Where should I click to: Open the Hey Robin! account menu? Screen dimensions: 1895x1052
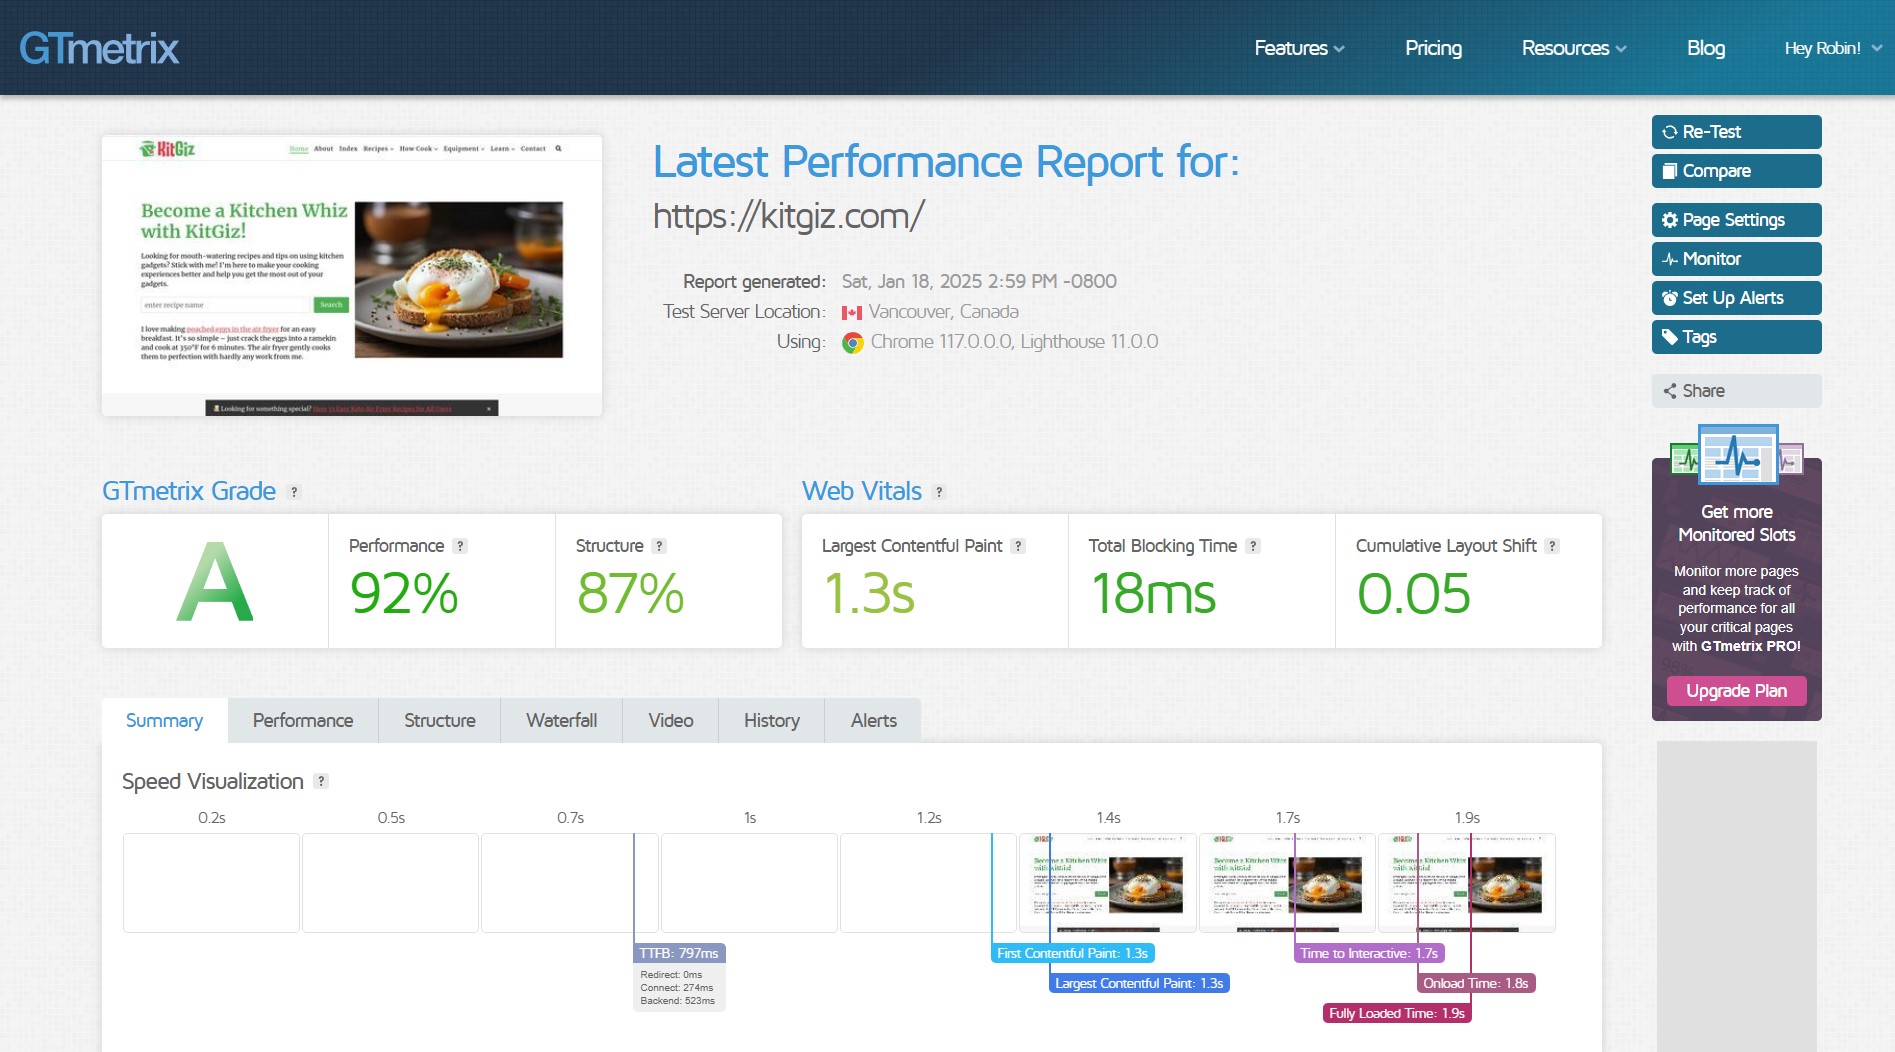coord(1832,48)
